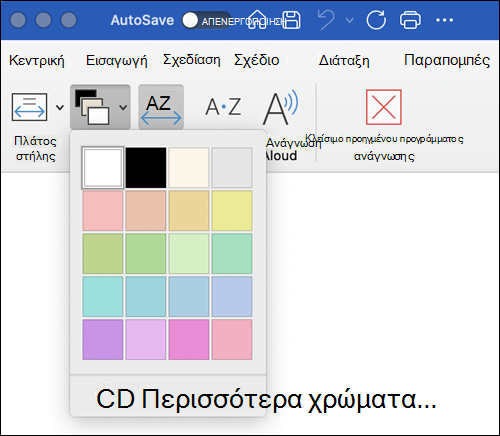Print the document via printer icon
This screenshot has width=500, height=436.
[410, 20]
